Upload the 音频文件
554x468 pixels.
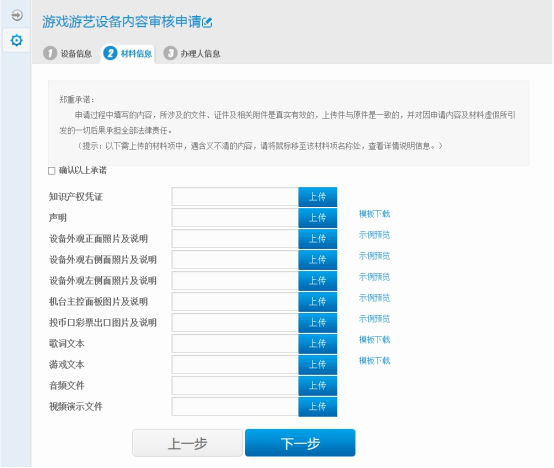(x=317, y=385)
